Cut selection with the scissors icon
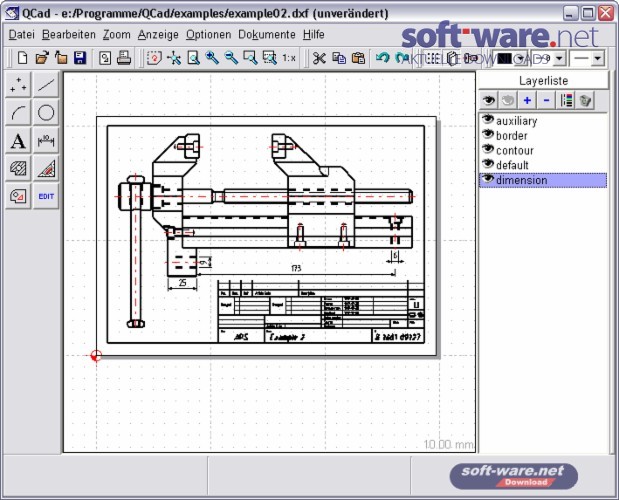The width and height of the screenshot is (619, 500). [319, 58]
